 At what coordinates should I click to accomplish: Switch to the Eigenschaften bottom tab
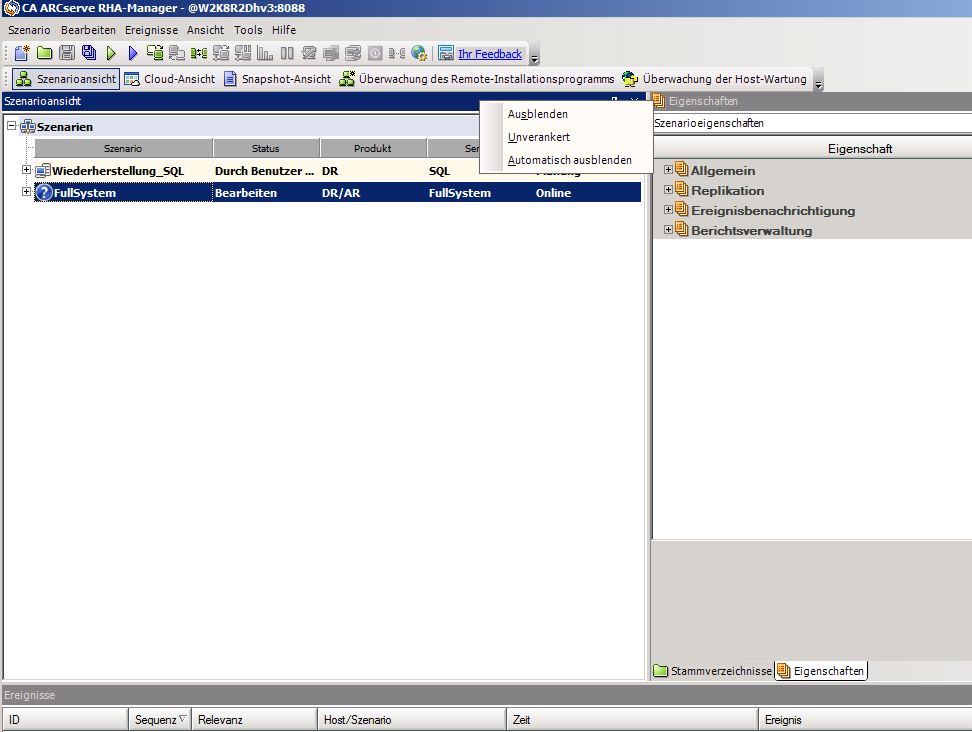tap(821, 671)
